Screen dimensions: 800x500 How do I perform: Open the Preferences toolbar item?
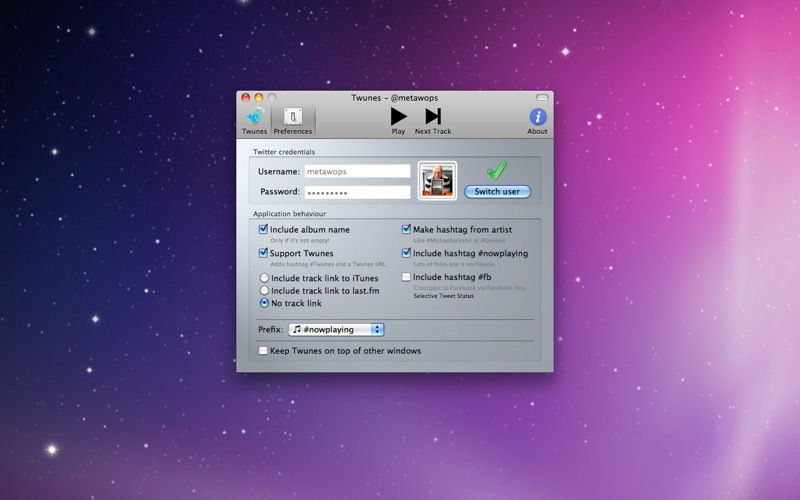pyautogui.click(x=293, y=121)
